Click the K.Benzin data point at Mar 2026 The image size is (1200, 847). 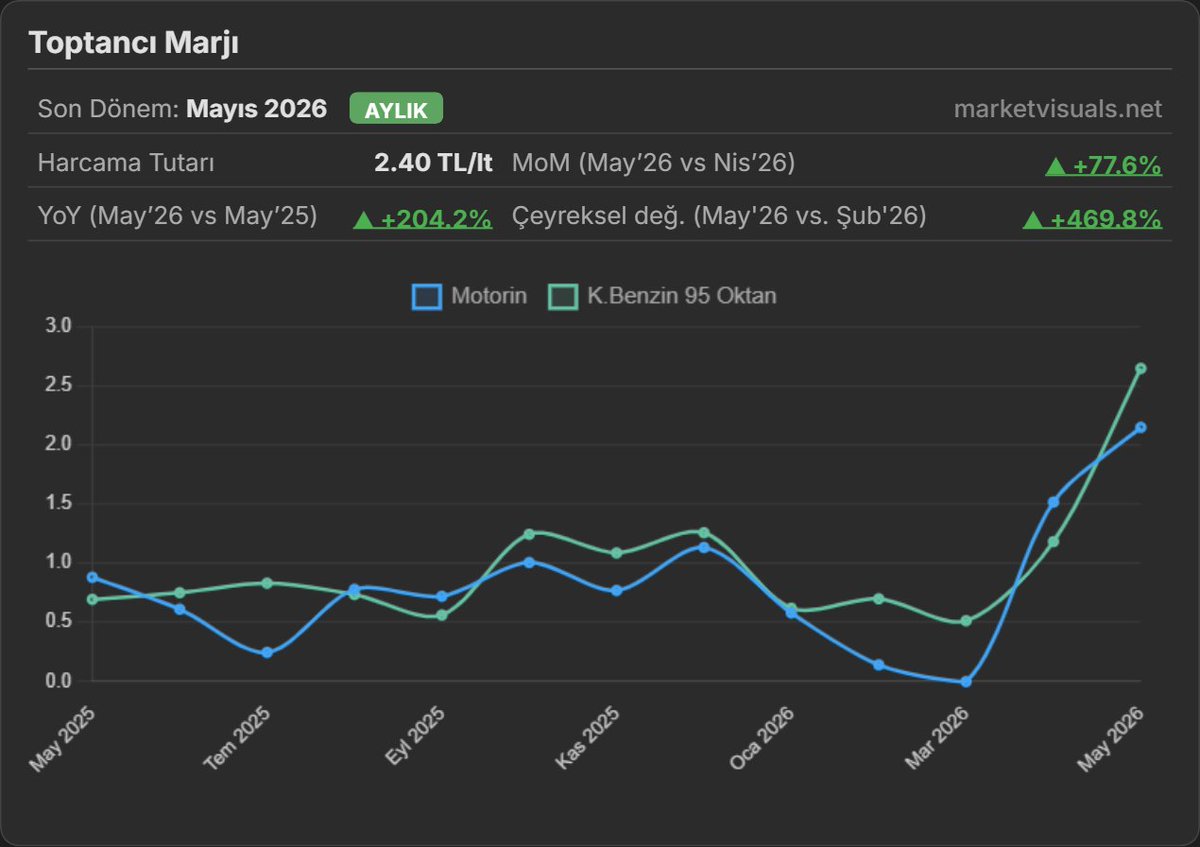[x=965, y=621]
